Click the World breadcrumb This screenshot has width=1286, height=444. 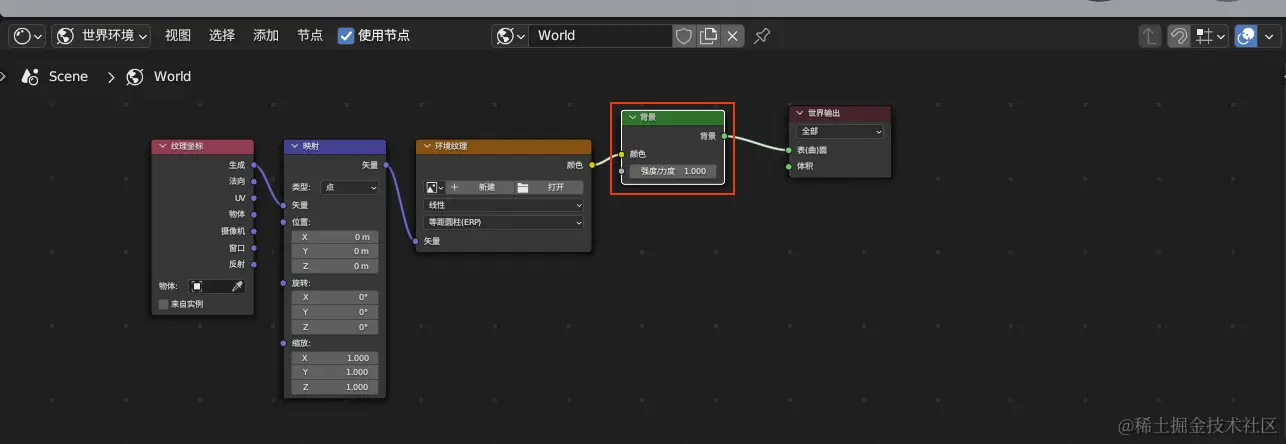click(172, 76)
